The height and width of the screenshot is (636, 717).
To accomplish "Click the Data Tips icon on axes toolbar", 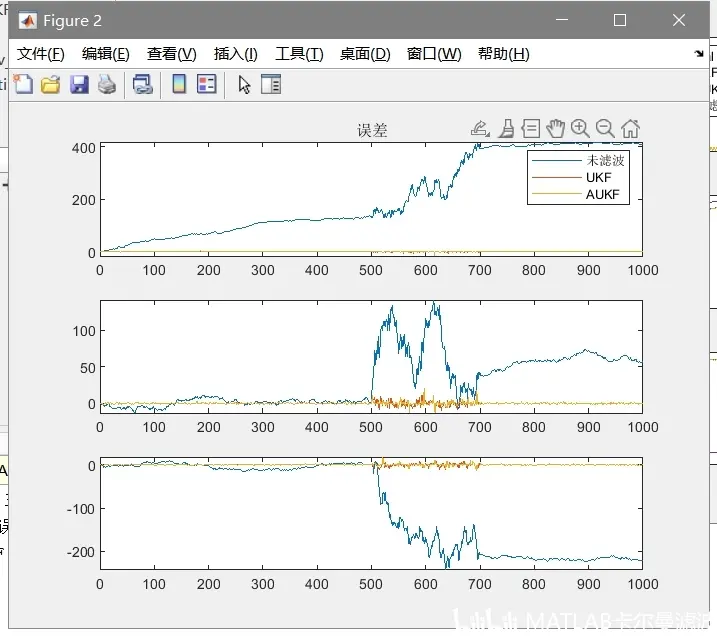I will 531,128.
